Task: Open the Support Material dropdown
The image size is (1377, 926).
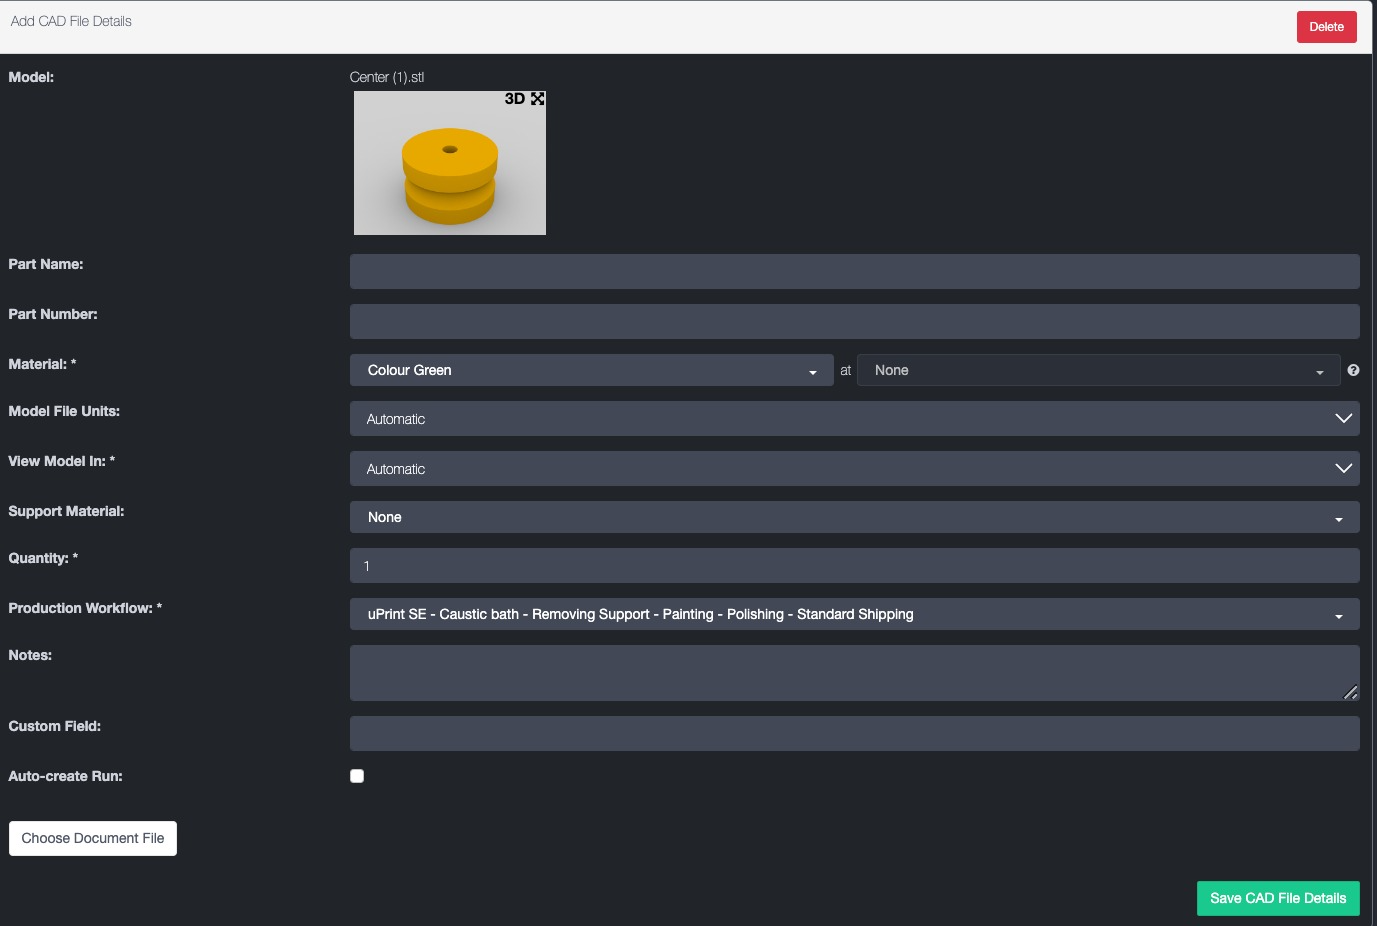Action: [854, 518]
